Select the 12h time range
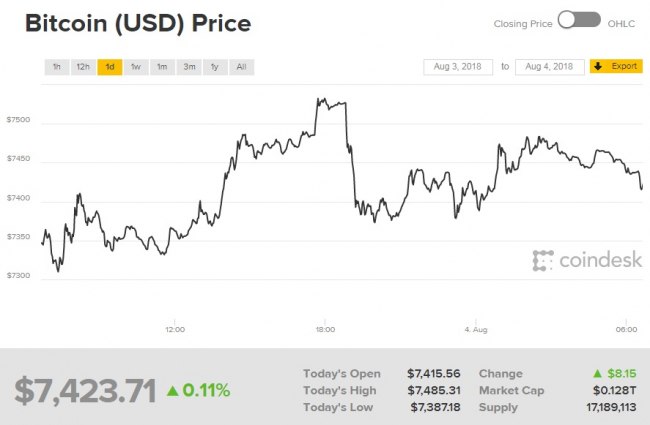The width and height of the screenshot is (650, 425). click(x=83, y=67)
